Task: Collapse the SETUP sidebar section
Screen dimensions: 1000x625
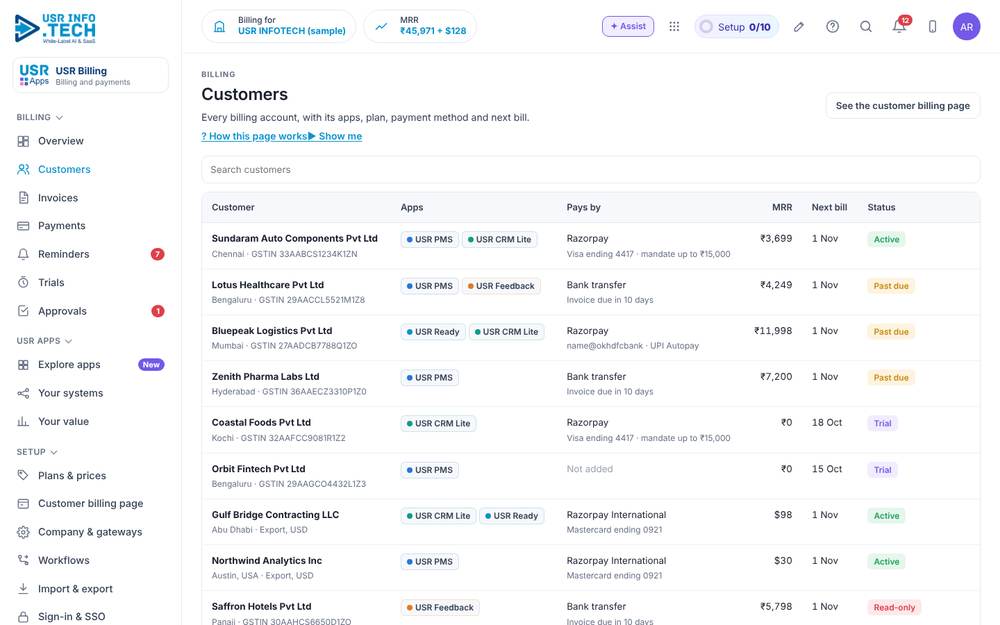Action: tap(37, 452)
